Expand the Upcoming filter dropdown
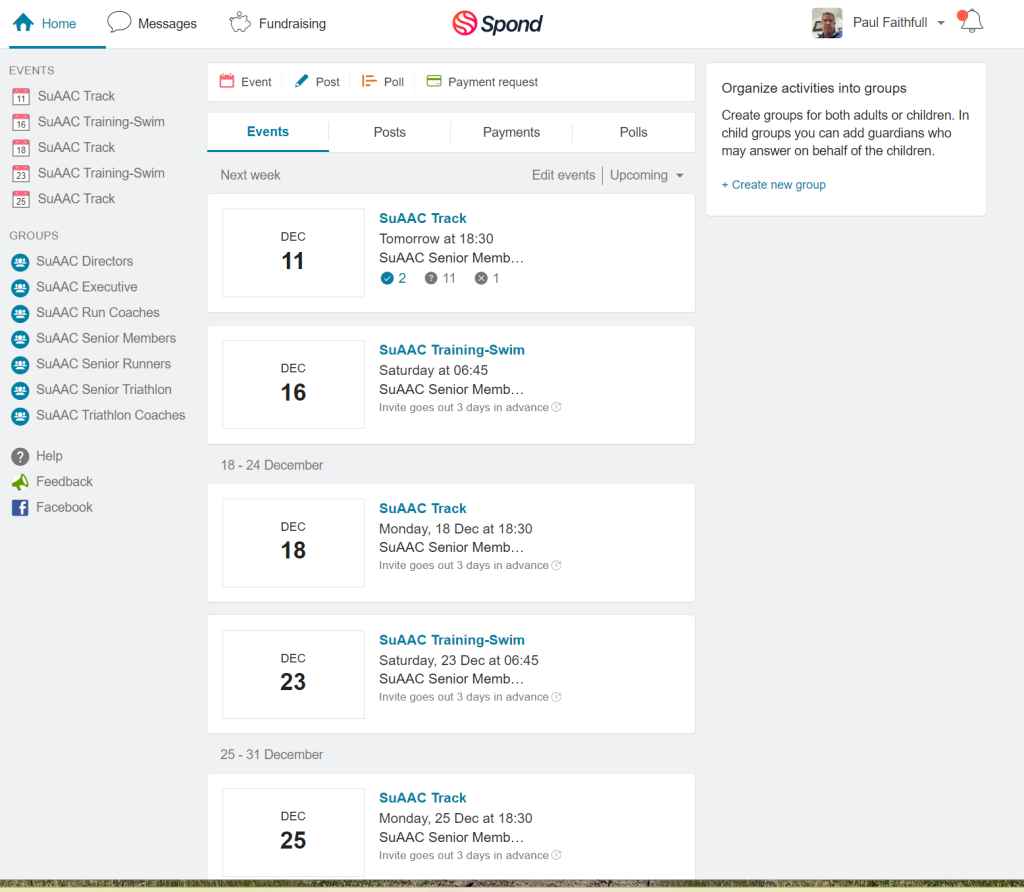Image resolution: width=1024 pixels, height=892 pixels. pyautogui.click(x=647, y=175)
